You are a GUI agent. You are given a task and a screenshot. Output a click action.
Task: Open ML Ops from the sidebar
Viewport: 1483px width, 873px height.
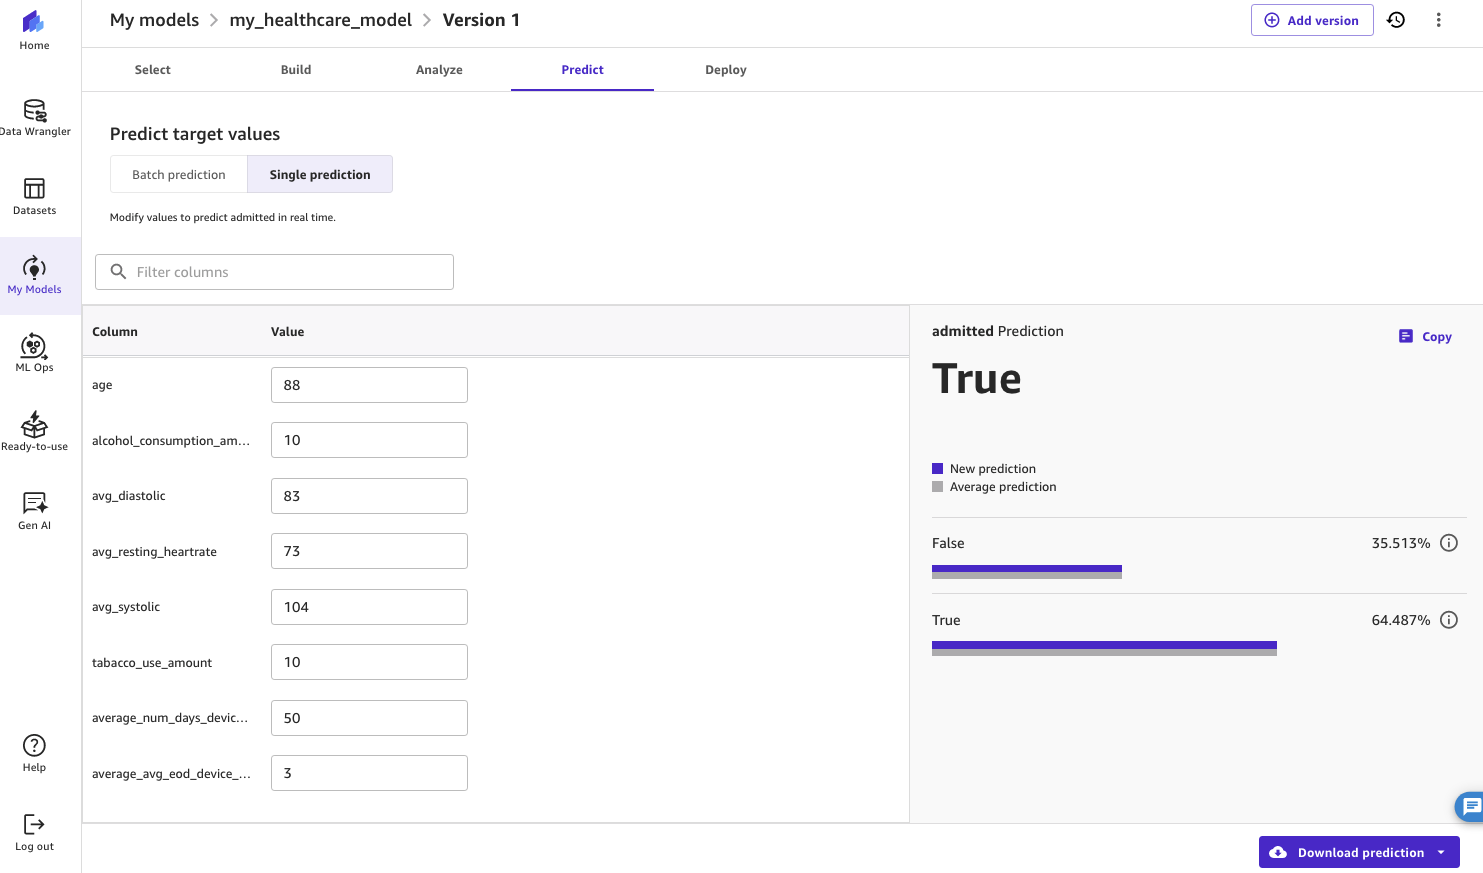pos(34,352)
